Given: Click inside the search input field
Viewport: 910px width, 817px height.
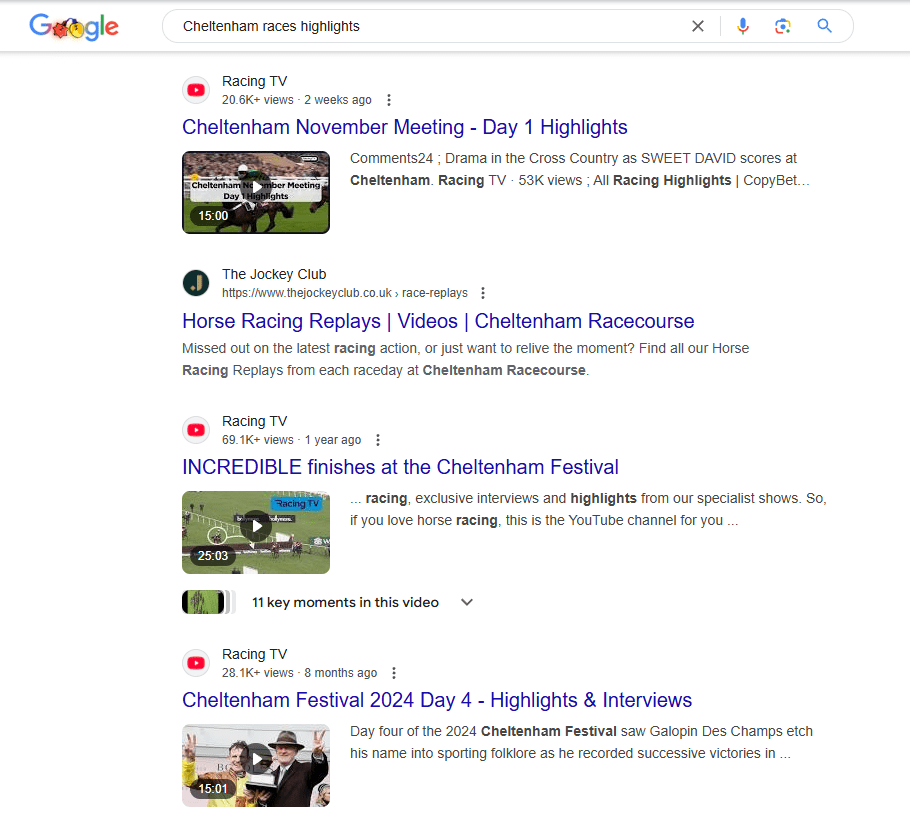Looking at the screenshot, I should click(400, 26).
